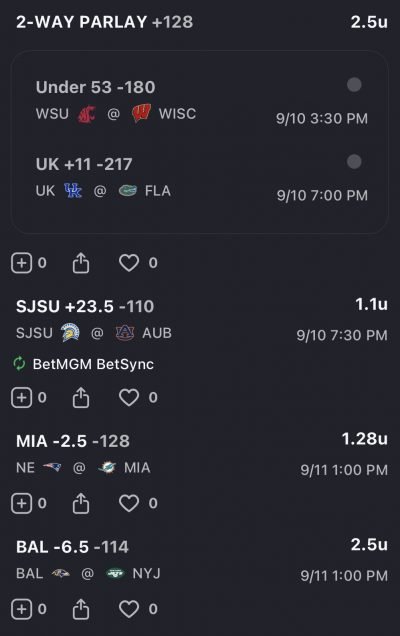400x636 pixels.
Task: Share the MIA -2.5 bet
Action: tap(81, 503)
